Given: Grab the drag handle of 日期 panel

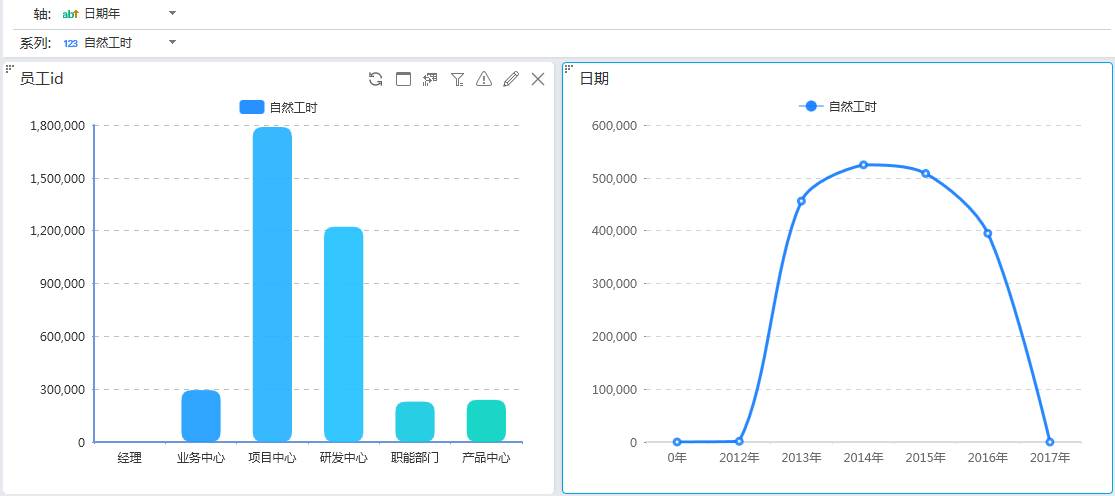Looking at the screenshot, I should tap(569, 68).
